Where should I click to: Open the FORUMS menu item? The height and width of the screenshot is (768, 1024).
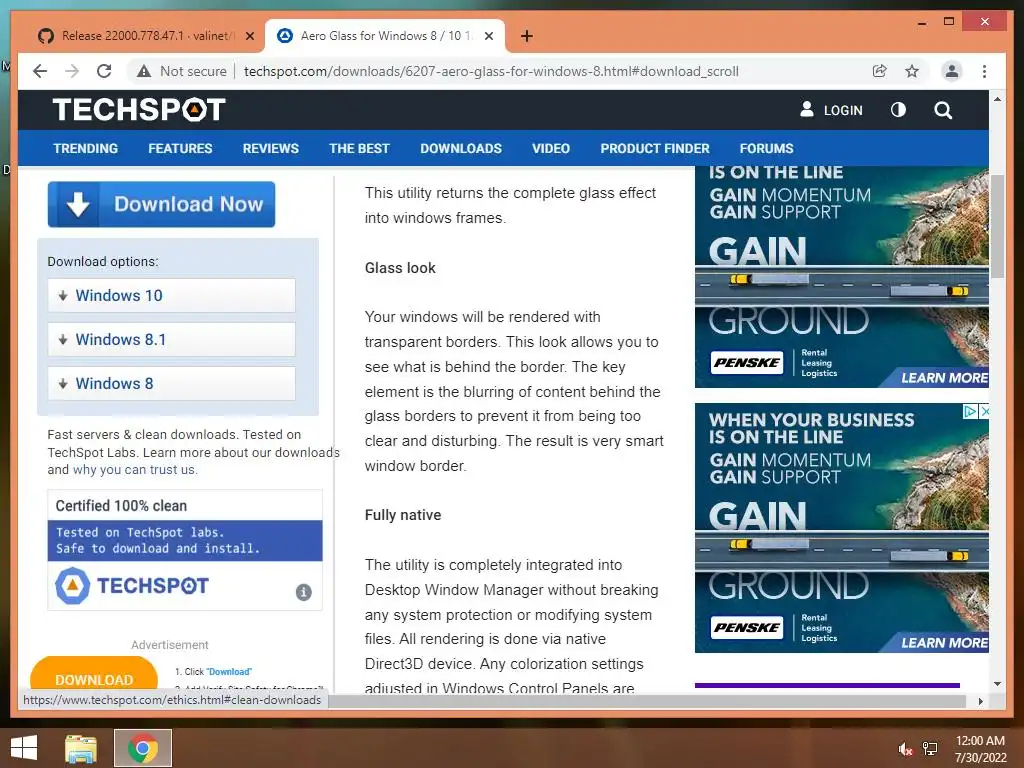pos(767,148)
